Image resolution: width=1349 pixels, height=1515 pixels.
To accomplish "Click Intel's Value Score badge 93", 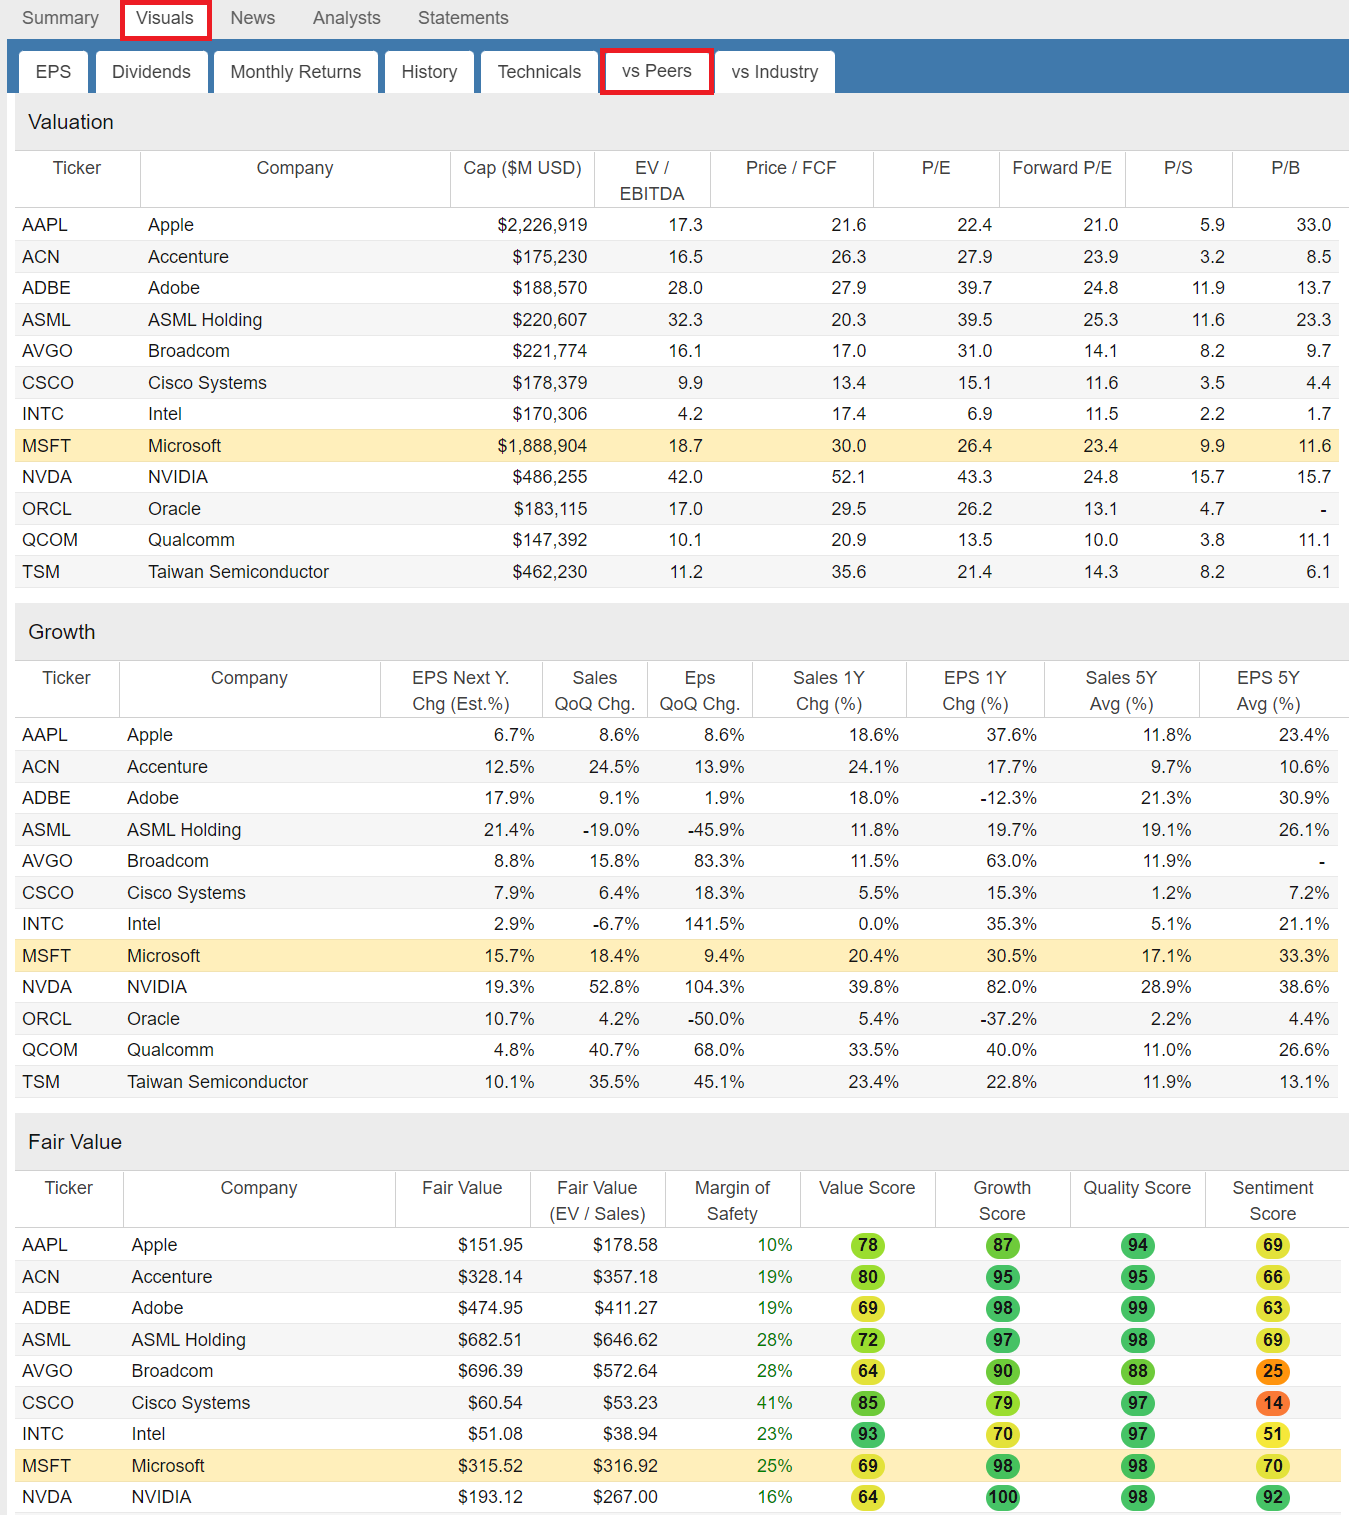I will click(868, 1434).
